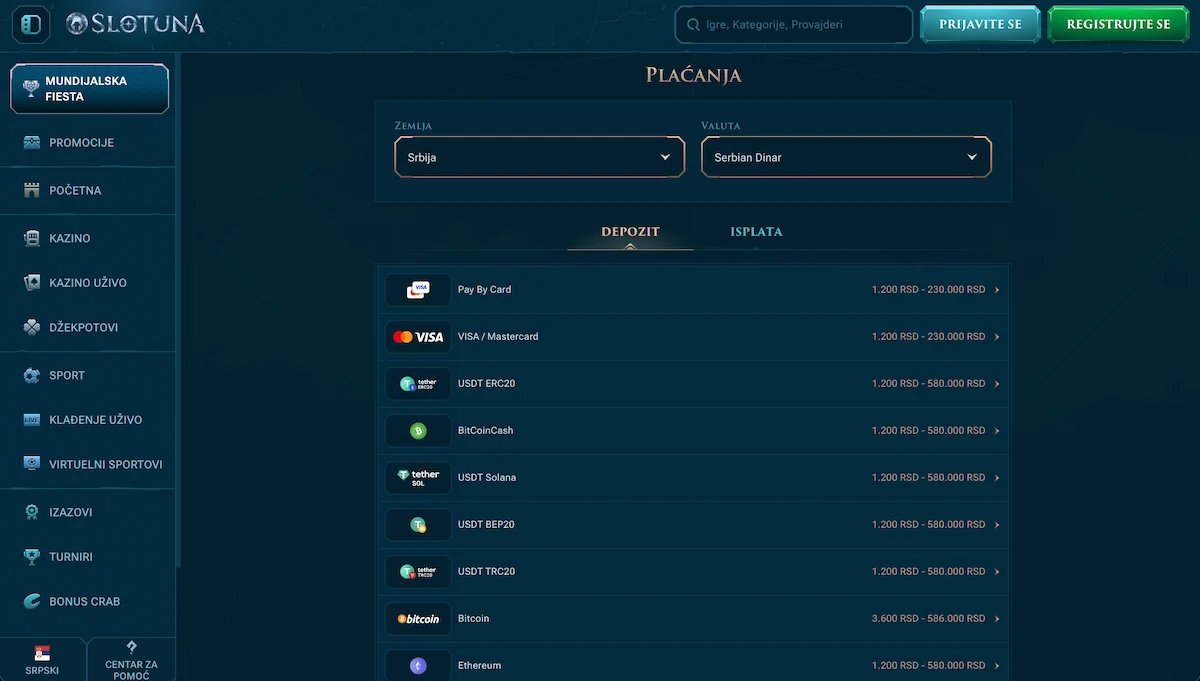Toggle the sidebar collapse icon

[x=31, y=24]
